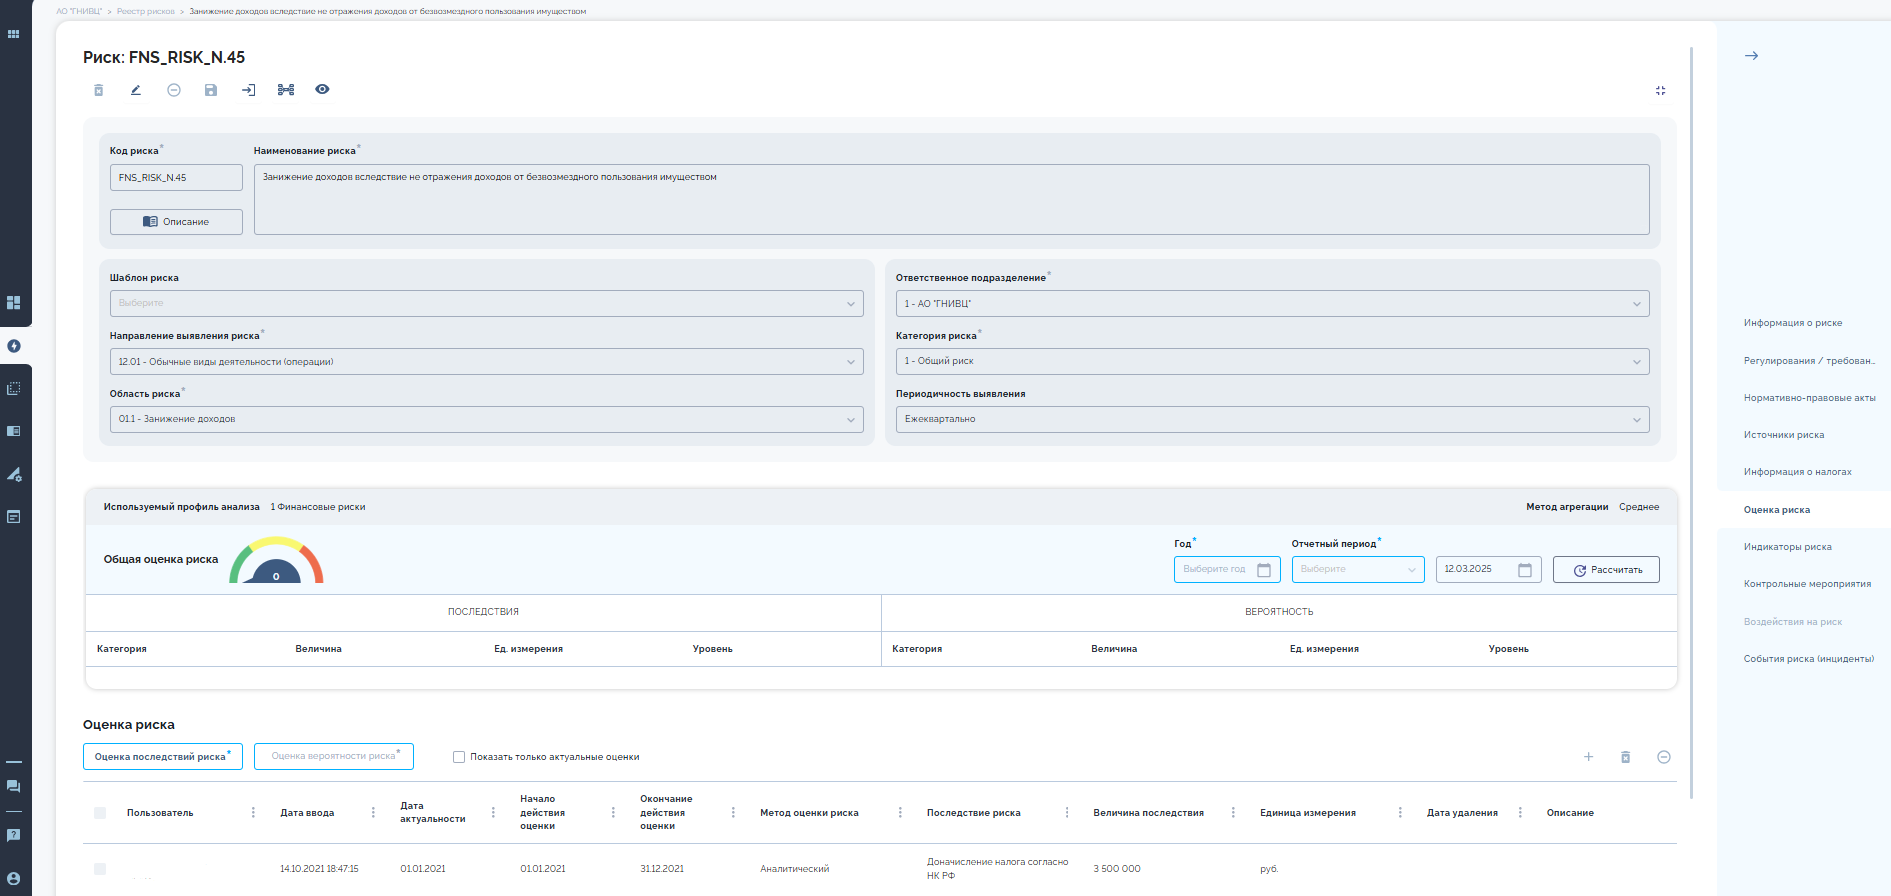Open the card-layout sidebar icon
Viewport: 1891px width, 896px height.
[x=13, y=431]
